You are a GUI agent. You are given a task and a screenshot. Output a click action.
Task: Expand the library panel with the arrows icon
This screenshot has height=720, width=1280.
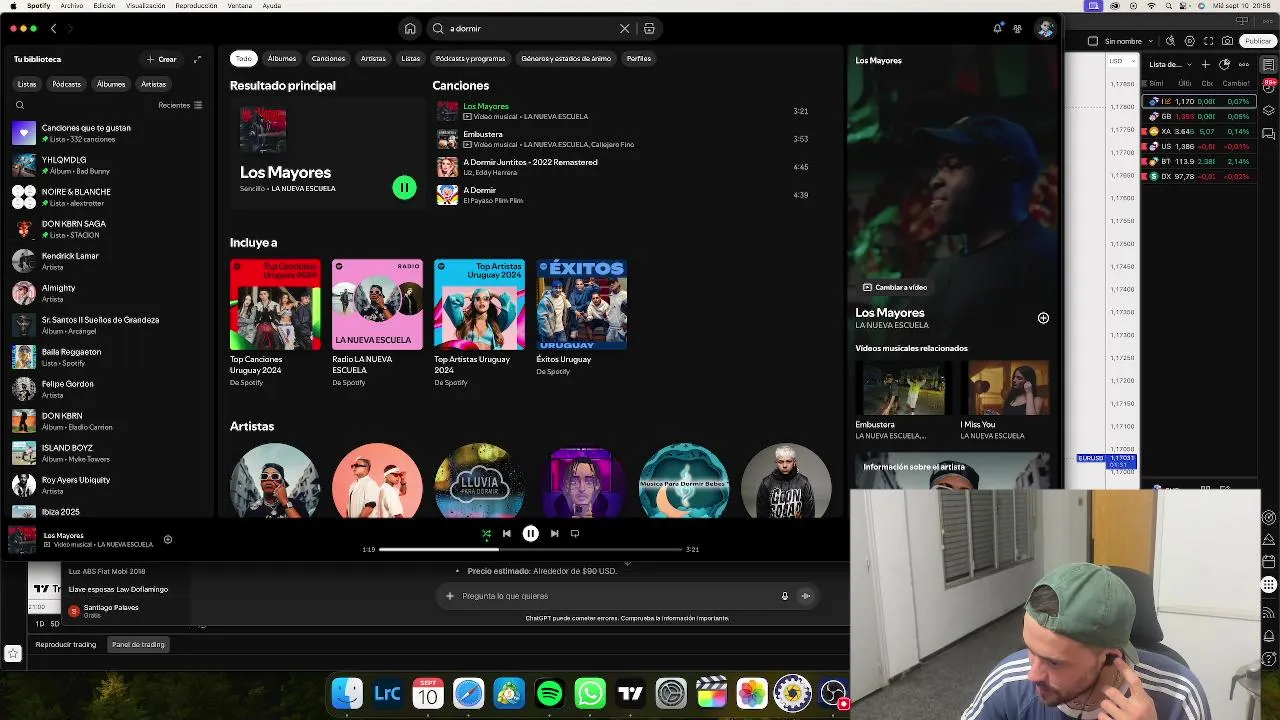[197, 59]
